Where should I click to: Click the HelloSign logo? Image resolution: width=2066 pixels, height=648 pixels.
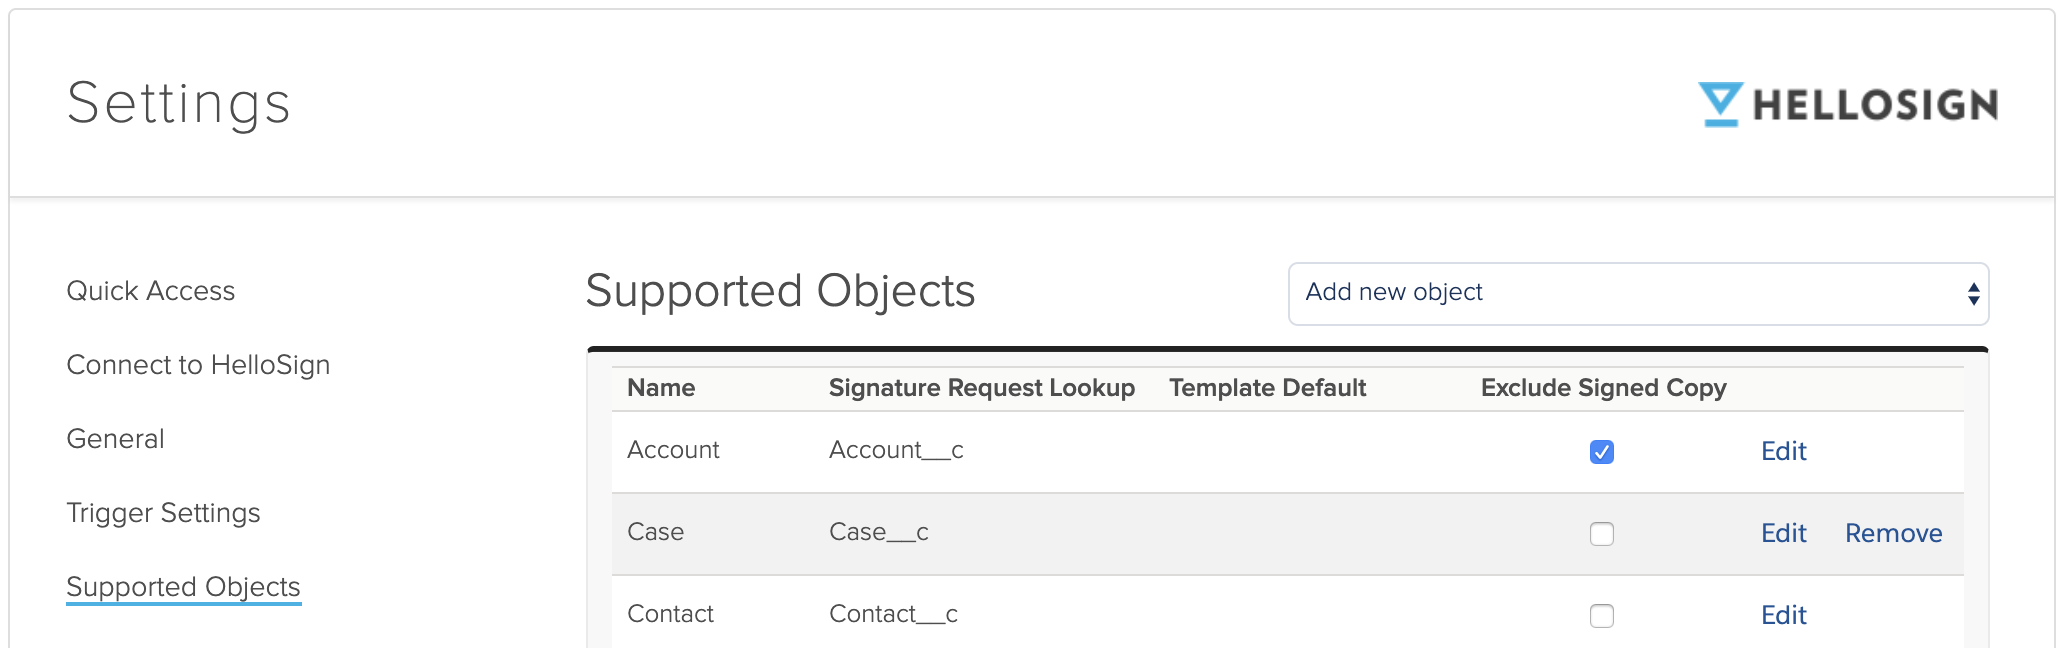pyautogui.click(x=1848, y=104)
